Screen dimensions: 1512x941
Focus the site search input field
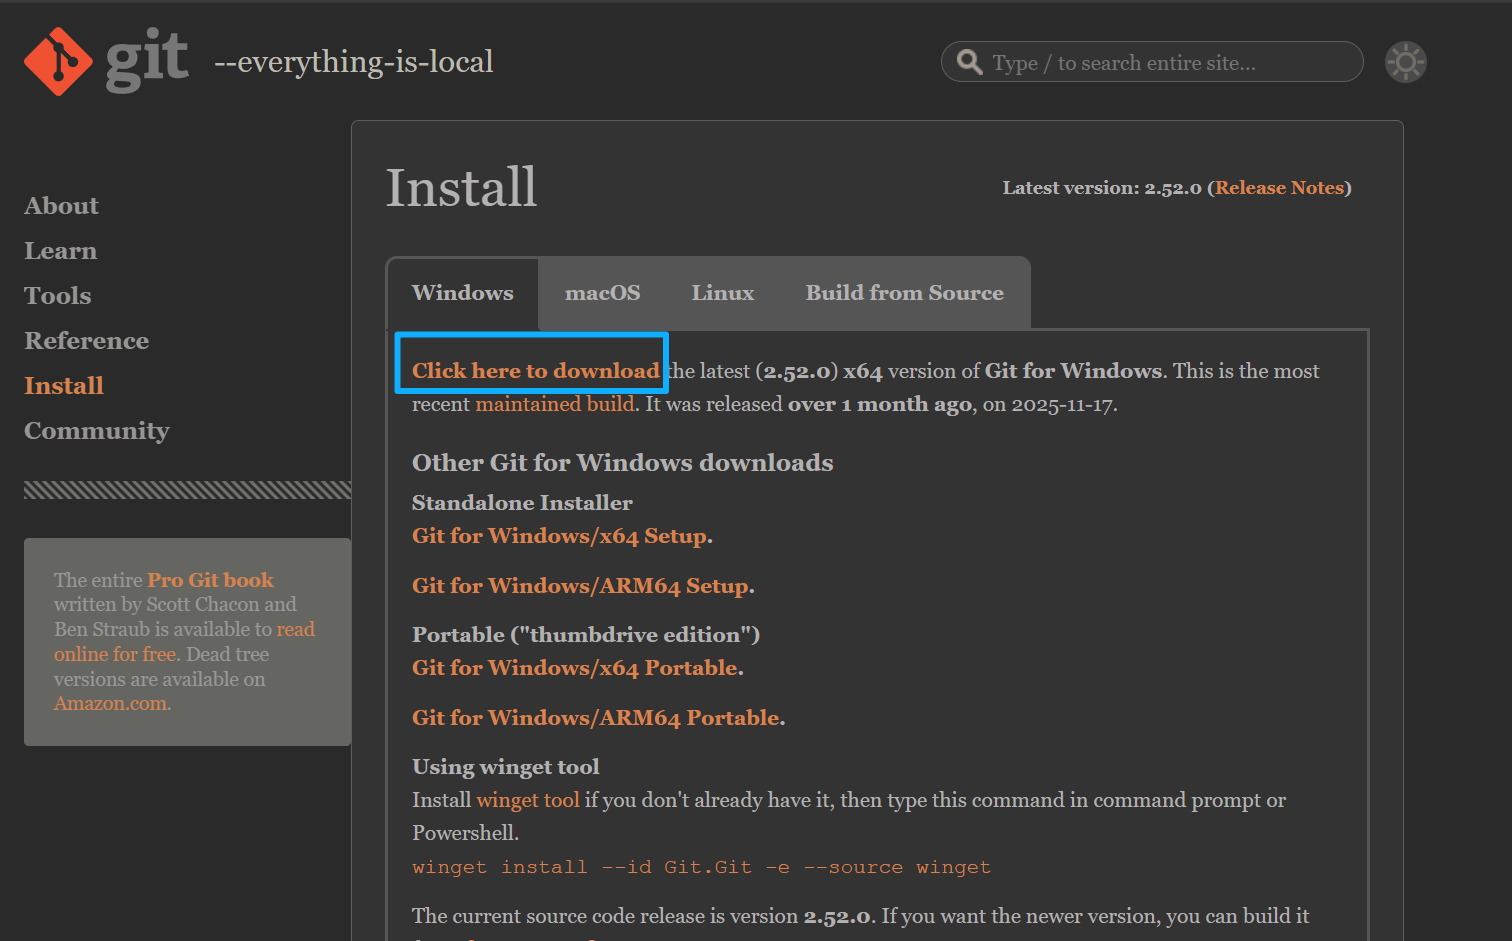(1152, 62)
